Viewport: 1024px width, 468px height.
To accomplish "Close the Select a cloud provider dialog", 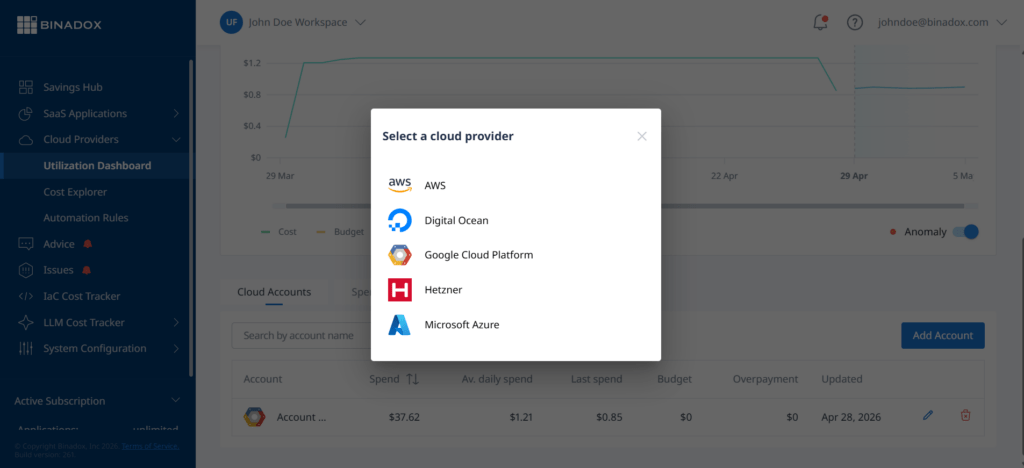I will [642, 136].
